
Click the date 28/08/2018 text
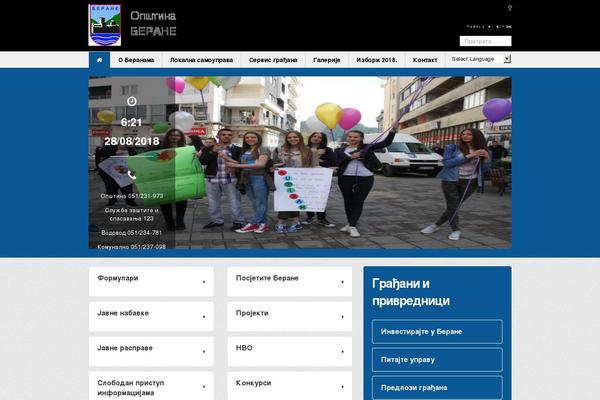(132, 141)
